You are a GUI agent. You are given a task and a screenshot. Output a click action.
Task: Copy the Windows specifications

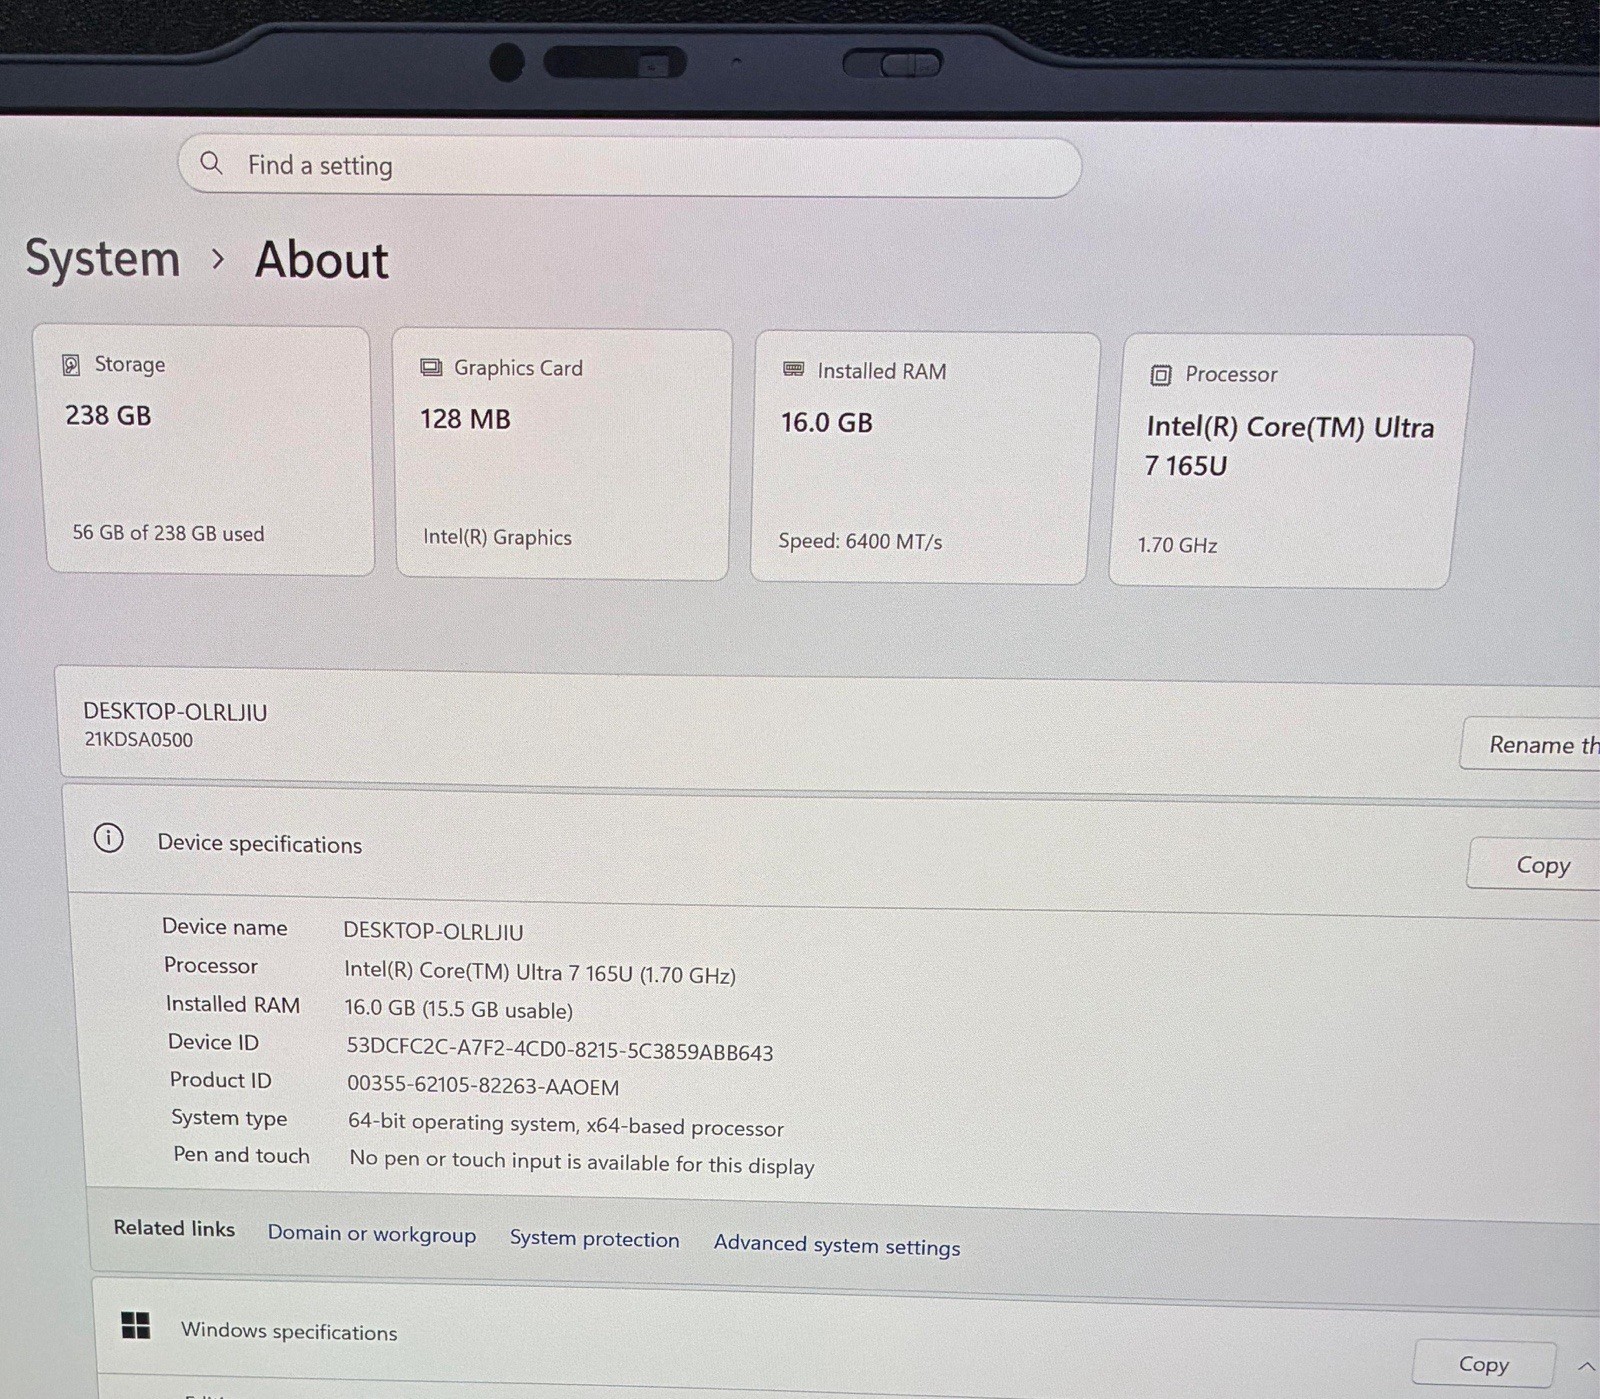(1484, 1364)
